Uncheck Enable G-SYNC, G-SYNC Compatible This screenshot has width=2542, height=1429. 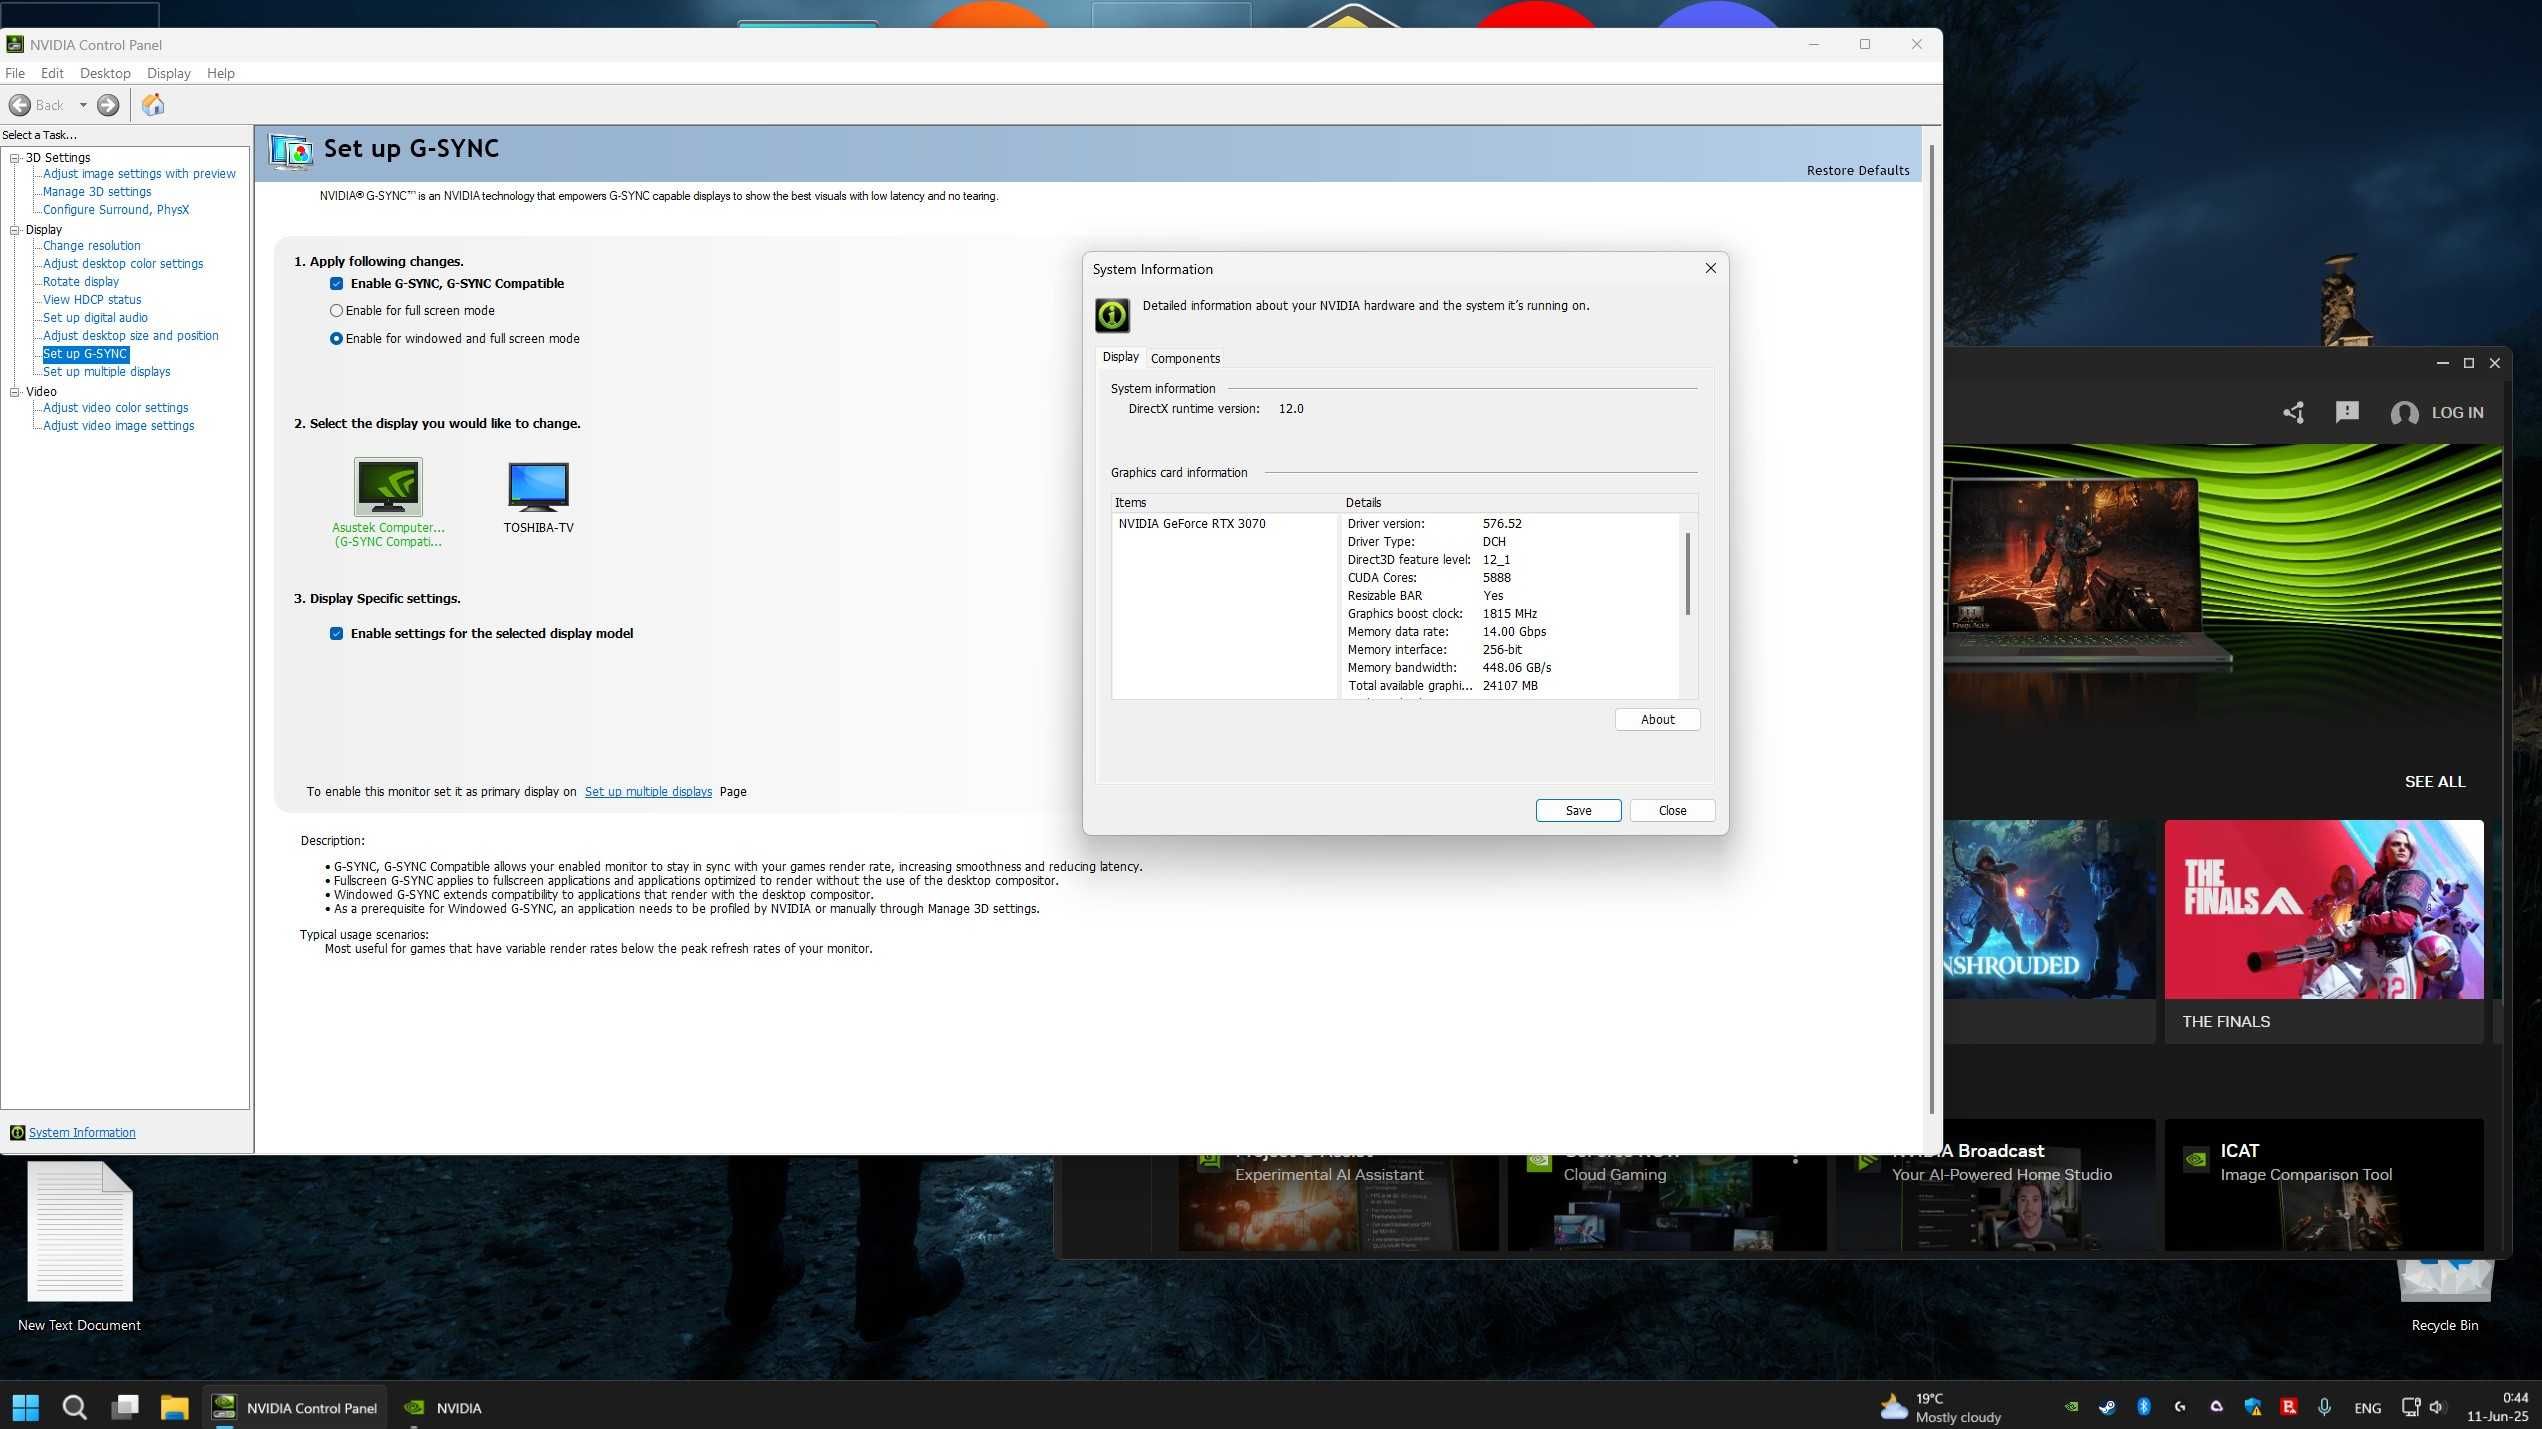(337, 284)
